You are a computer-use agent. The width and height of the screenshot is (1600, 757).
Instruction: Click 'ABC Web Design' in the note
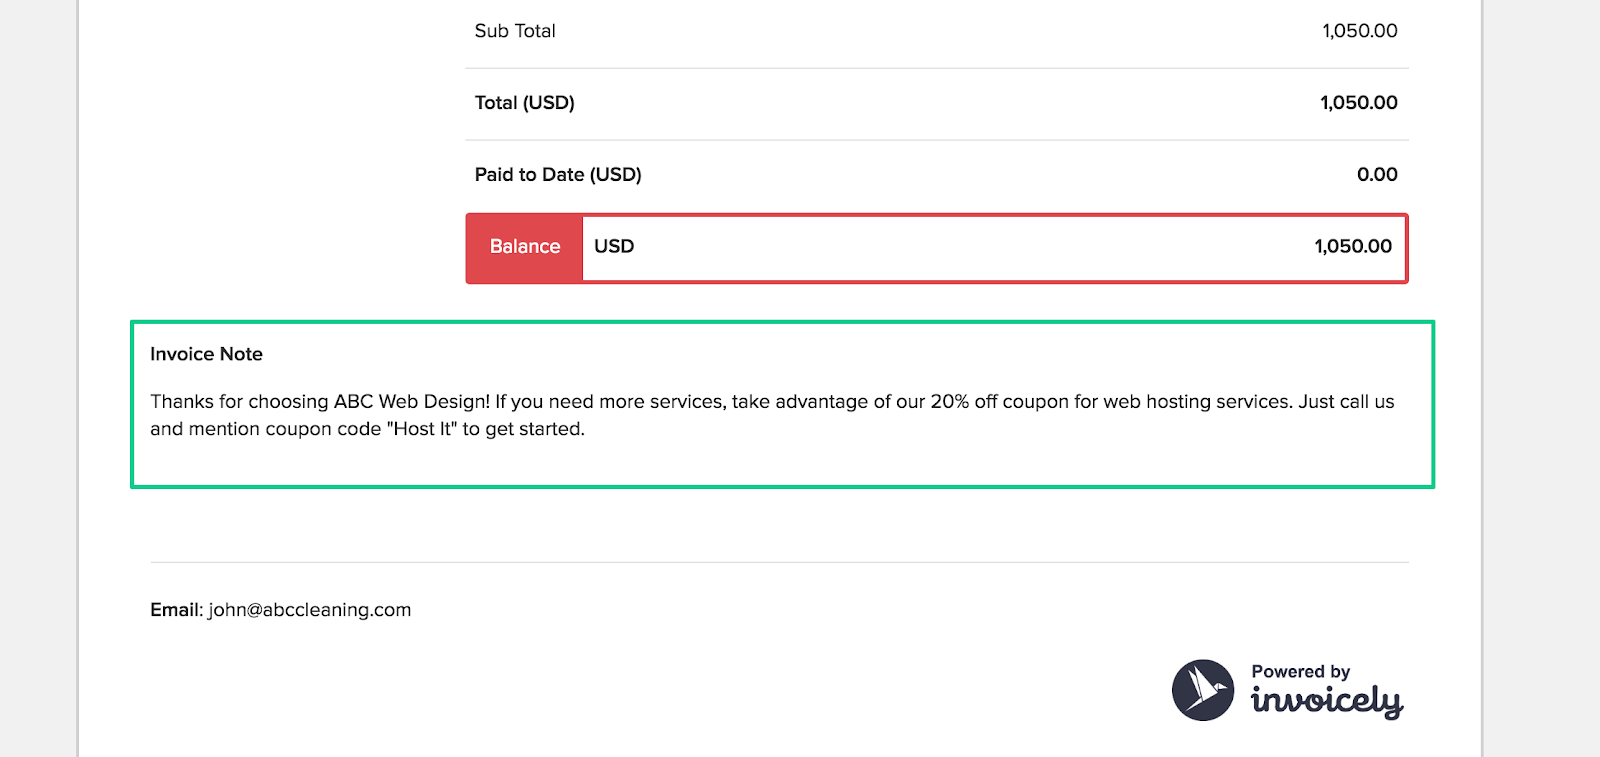coord(411,402)
